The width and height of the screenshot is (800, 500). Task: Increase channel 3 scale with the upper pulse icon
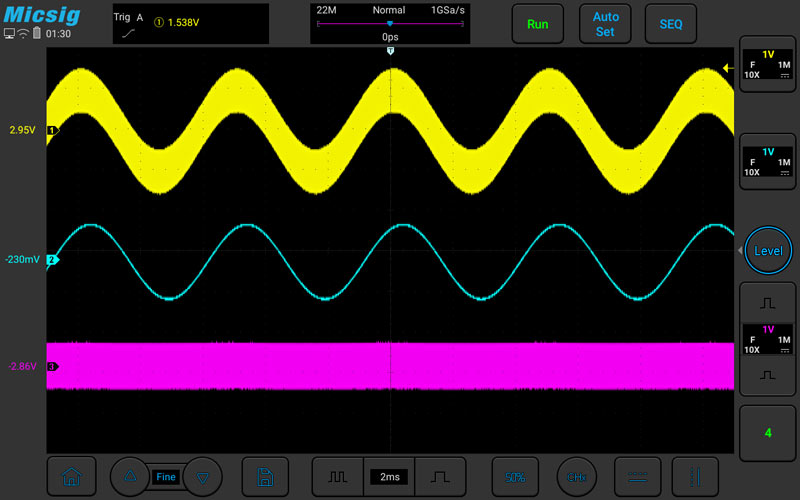pyautogui.click(x=767, y=304)
